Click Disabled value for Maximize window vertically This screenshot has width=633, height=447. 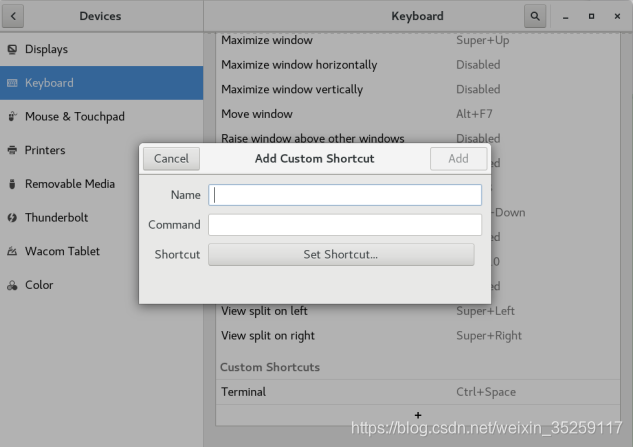tap(478, 89)
